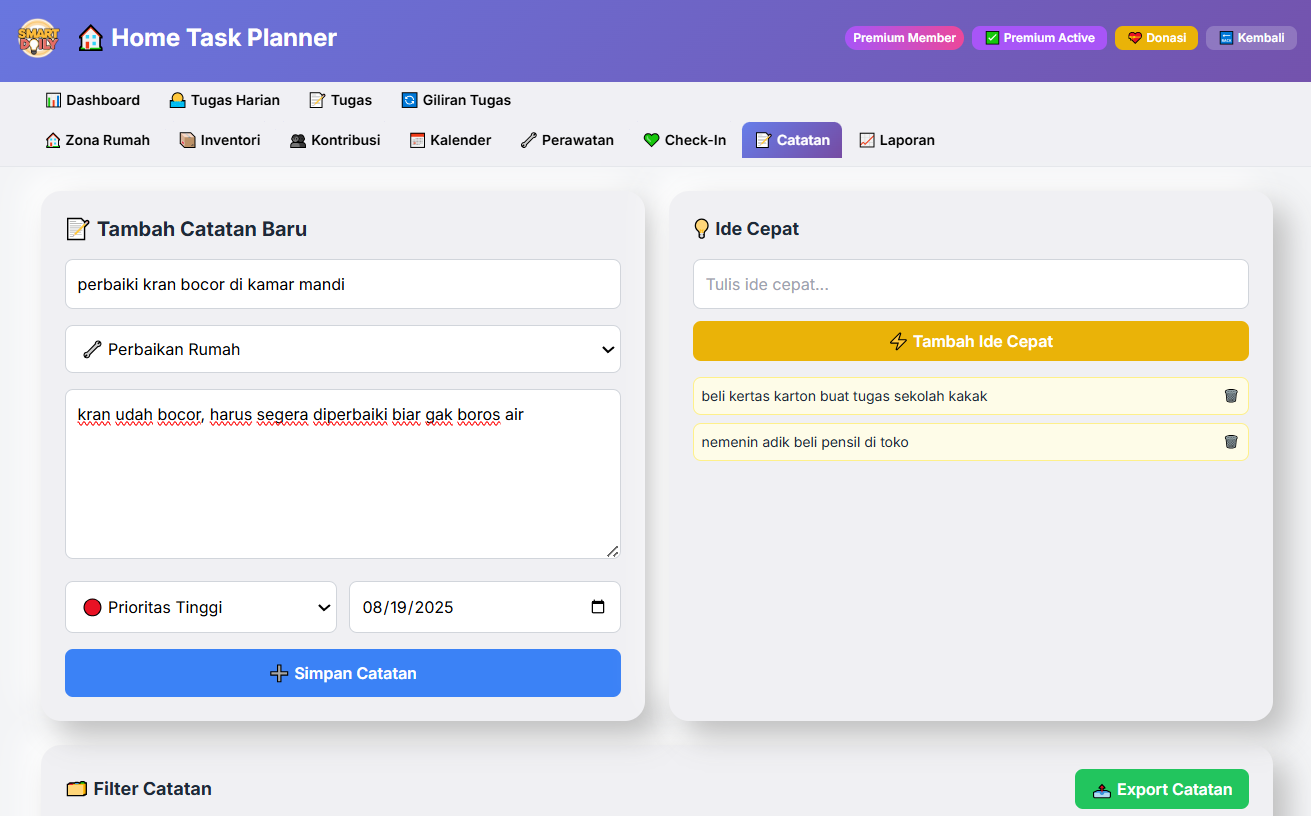Open the Dashboard tab
Image resolution: width=1311 pixels, height=816 pixels.
coord(92,100)
